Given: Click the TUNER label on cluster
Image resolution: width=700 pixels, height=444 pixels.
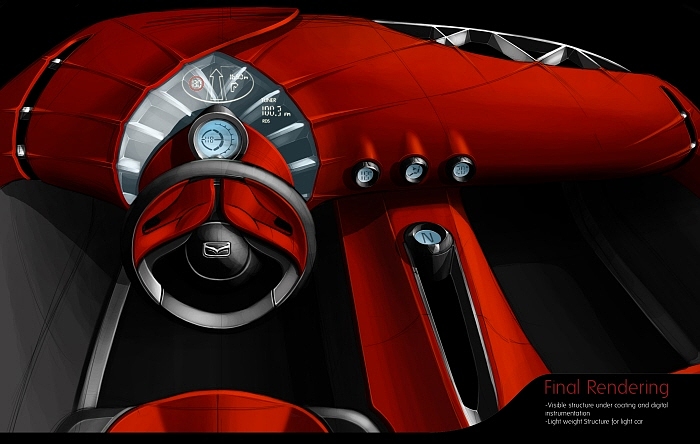Looking at the screenshot, I should [269, 100].
